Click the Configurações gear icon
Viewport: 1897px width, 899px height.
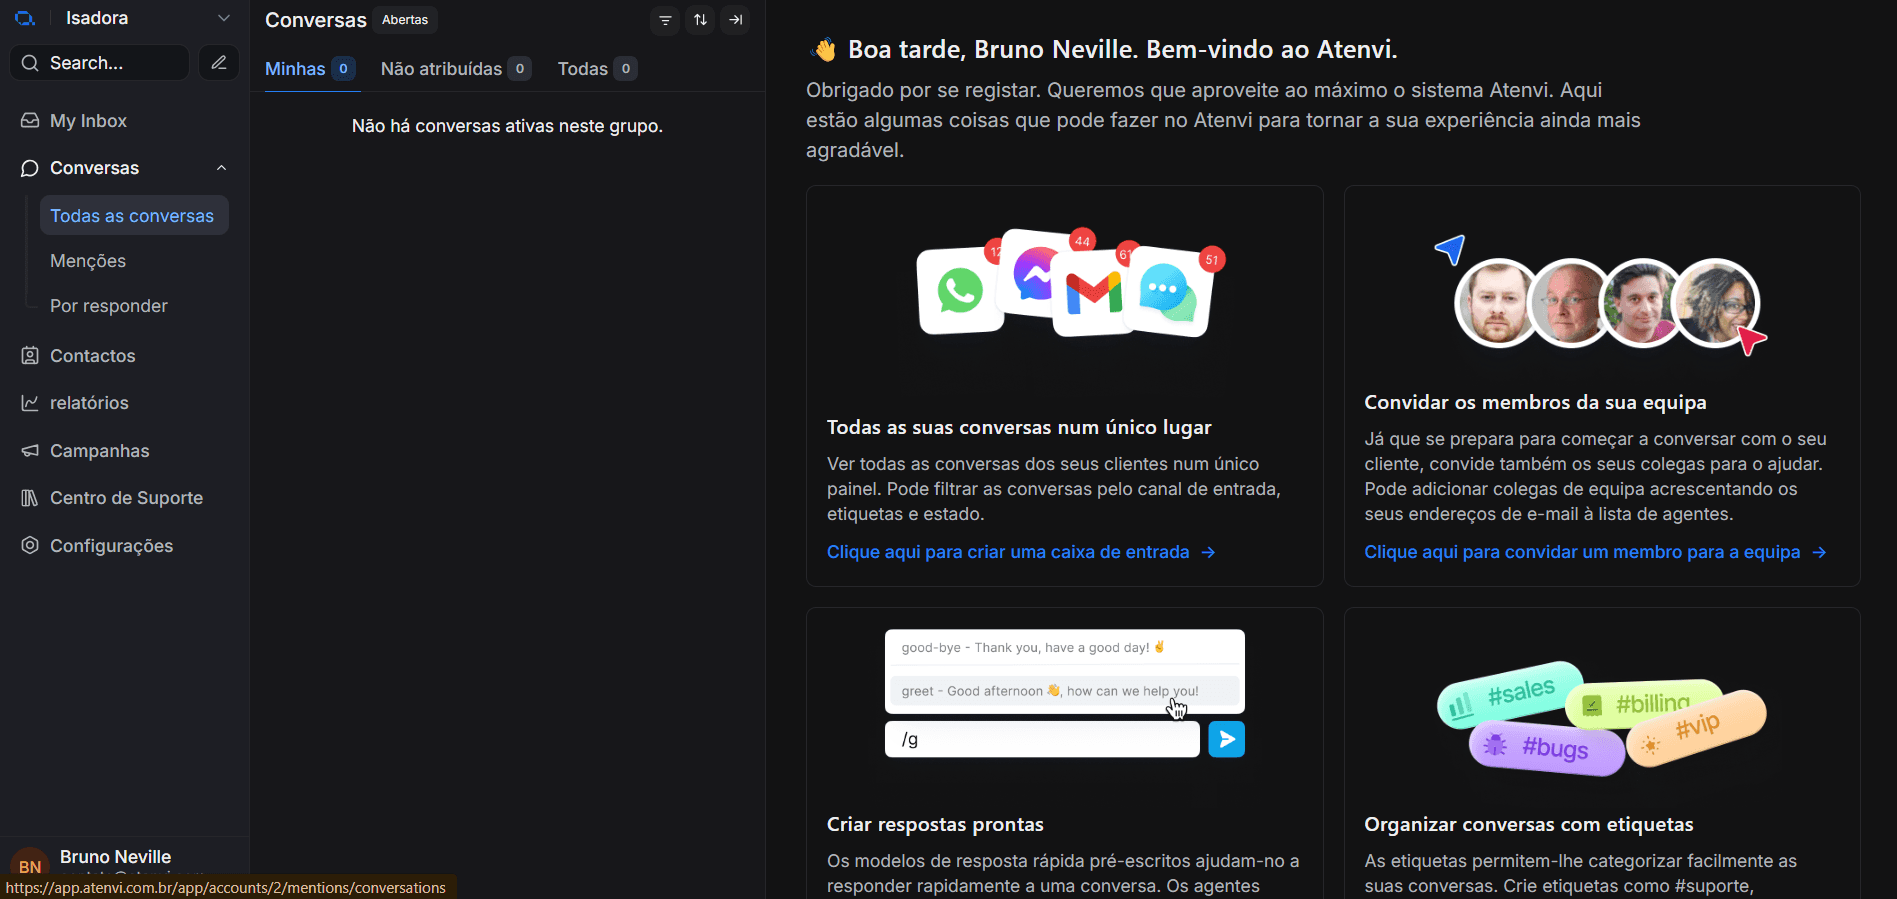[30, 546]
